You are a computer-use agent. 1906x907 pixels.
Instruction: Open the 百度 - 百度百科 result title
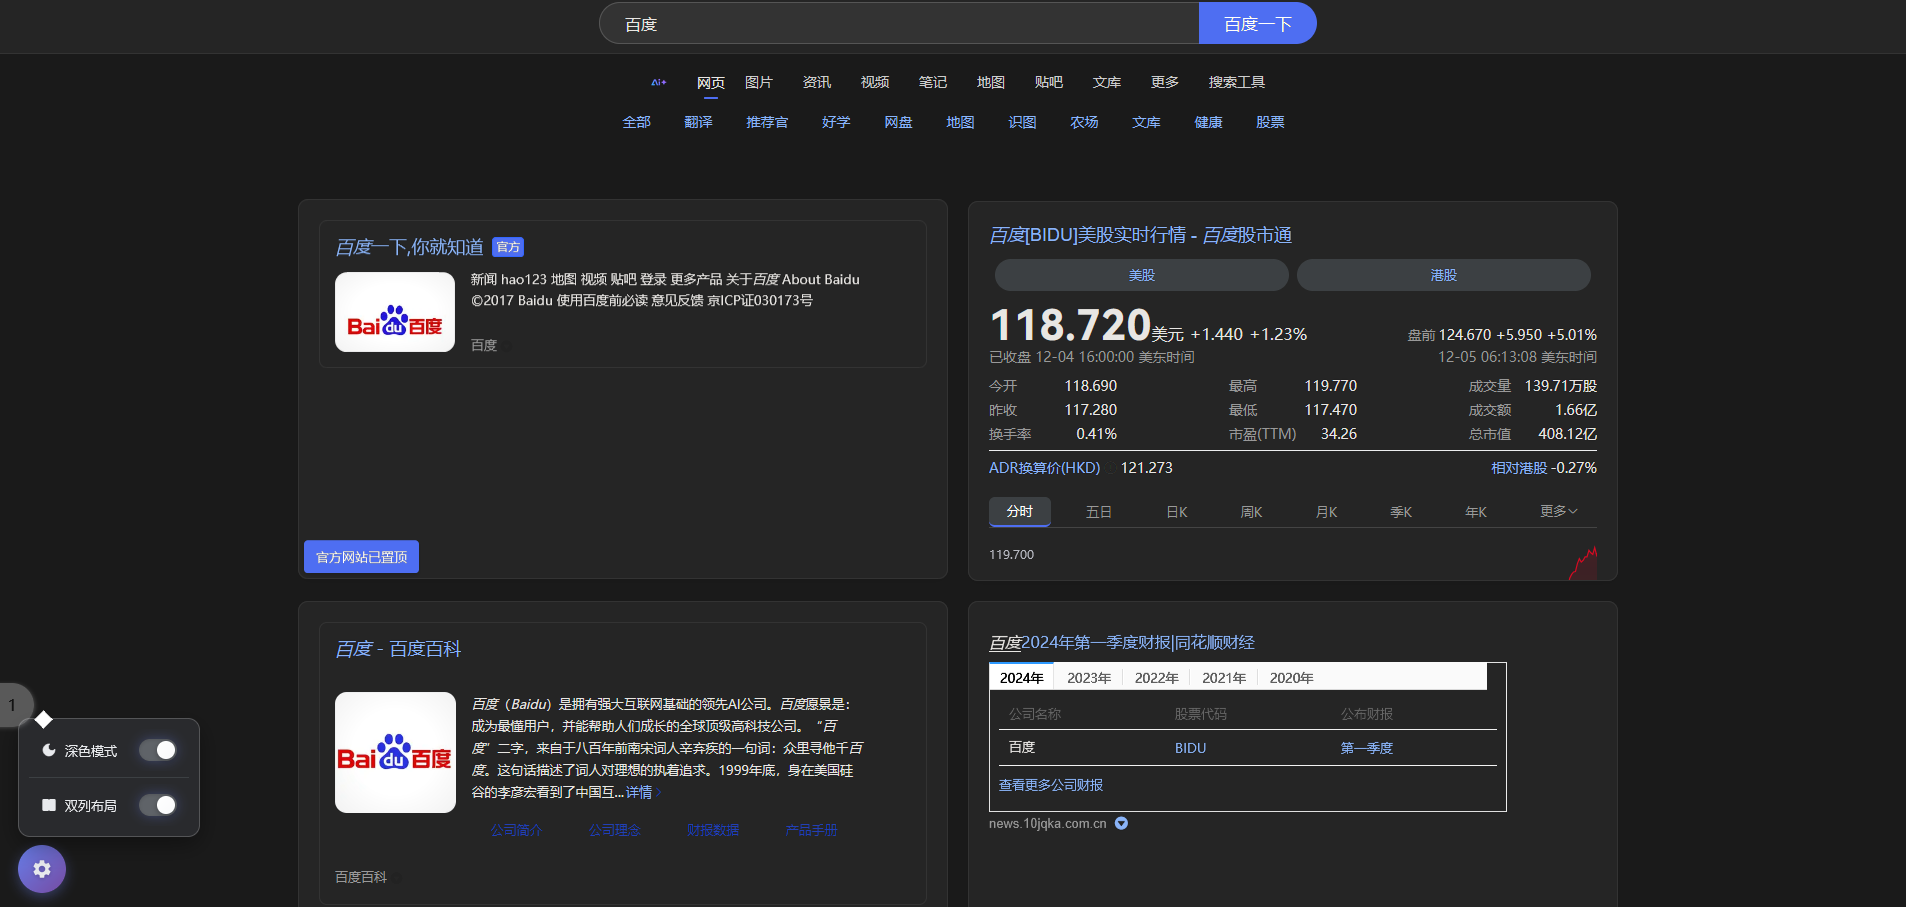coord(398,649)
